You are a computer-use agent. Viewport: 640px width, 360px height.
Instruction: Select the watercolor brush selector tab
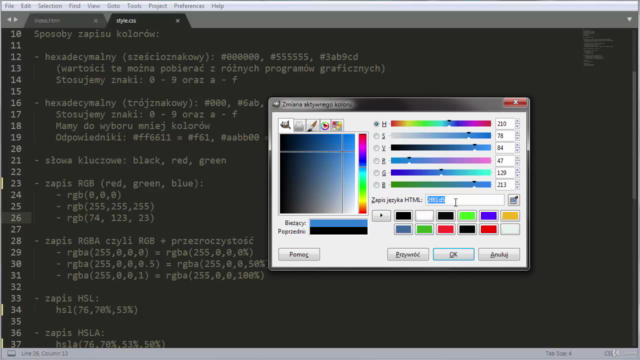tap(312, 126)
